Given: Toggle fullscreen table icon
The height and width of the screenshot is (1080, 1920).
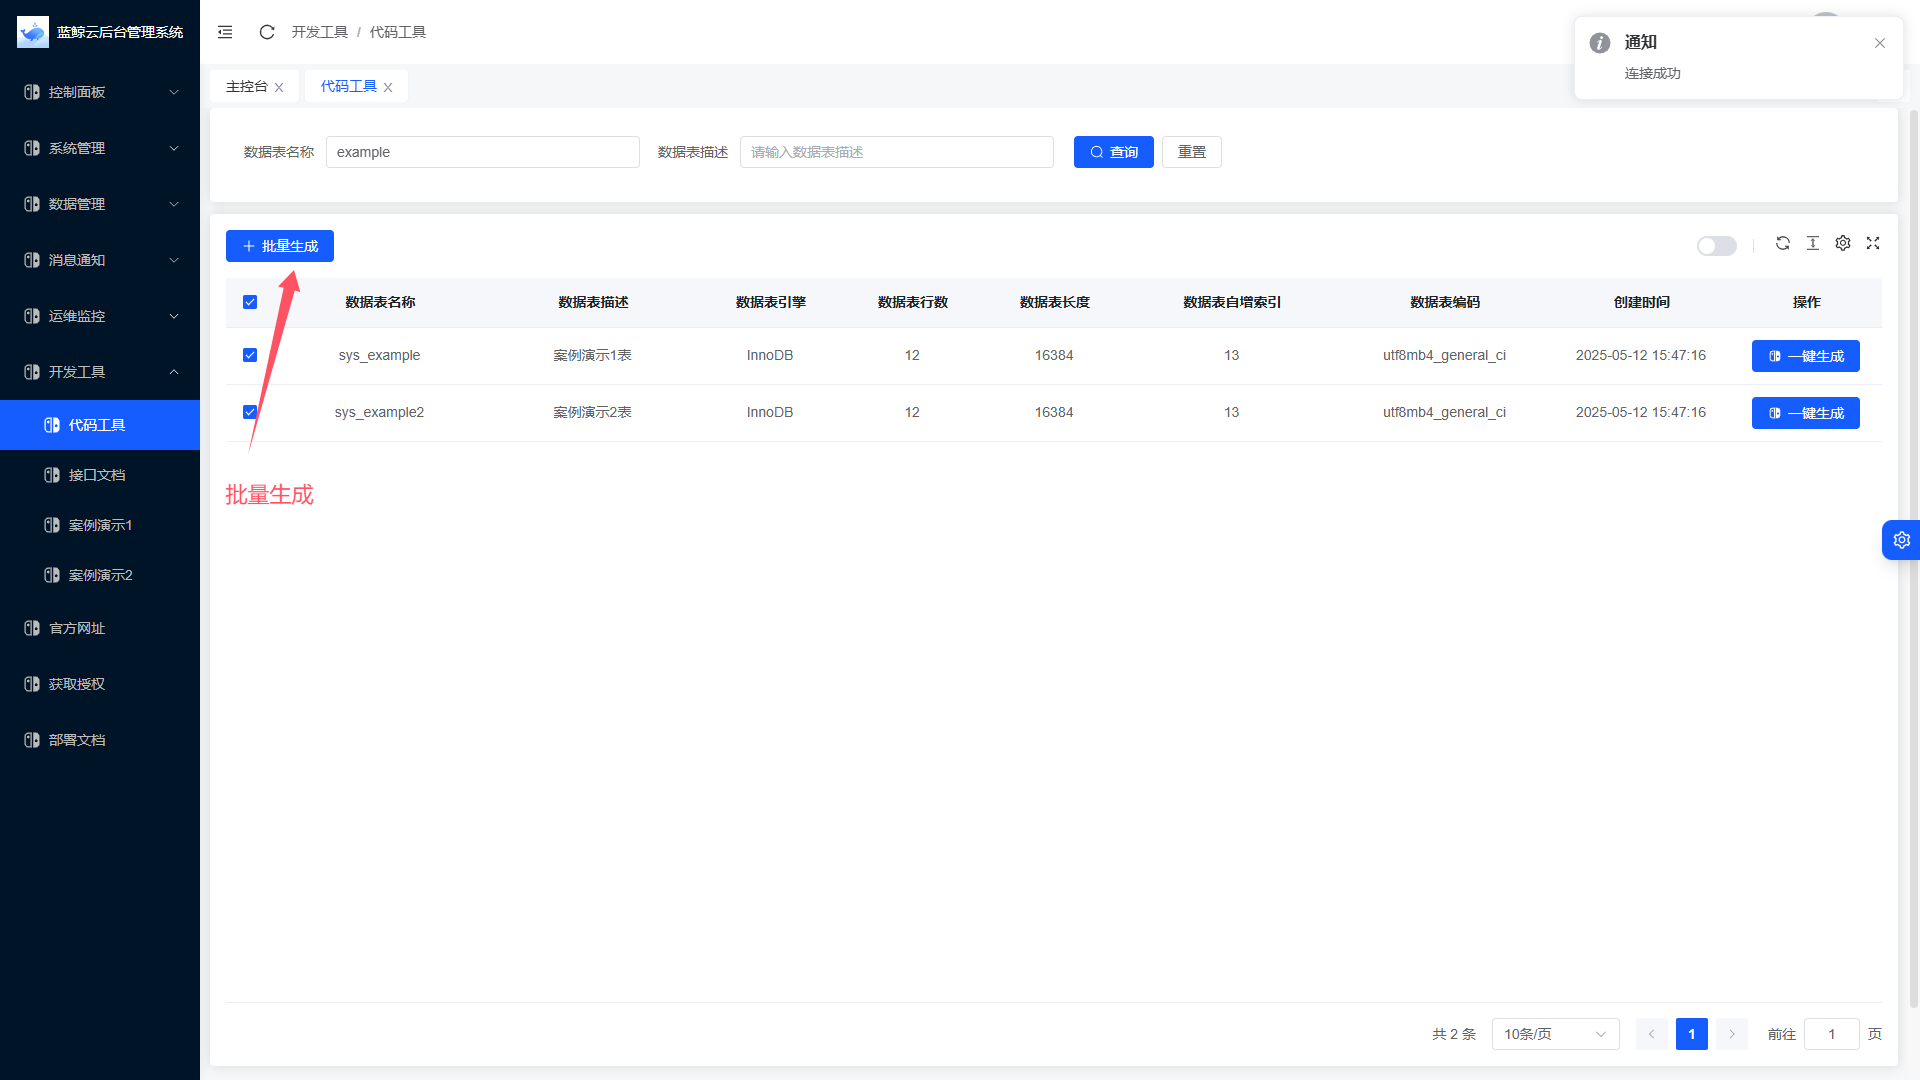Looking at the screenshot, I should (1873, 243).
